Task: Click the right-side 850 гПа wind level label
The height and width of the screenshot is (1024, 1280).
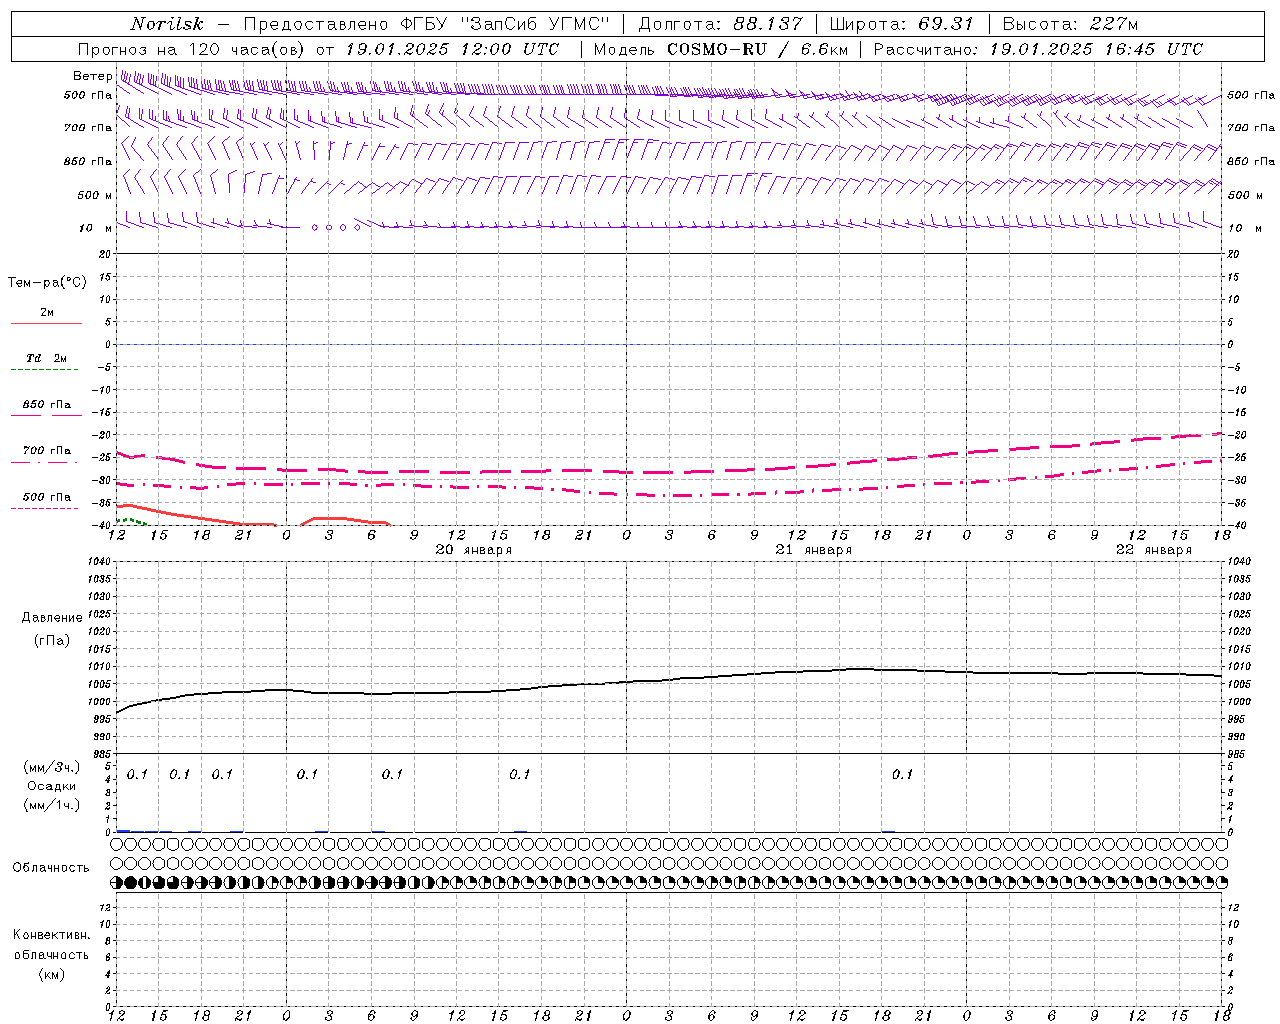Action: point(1251,161)
